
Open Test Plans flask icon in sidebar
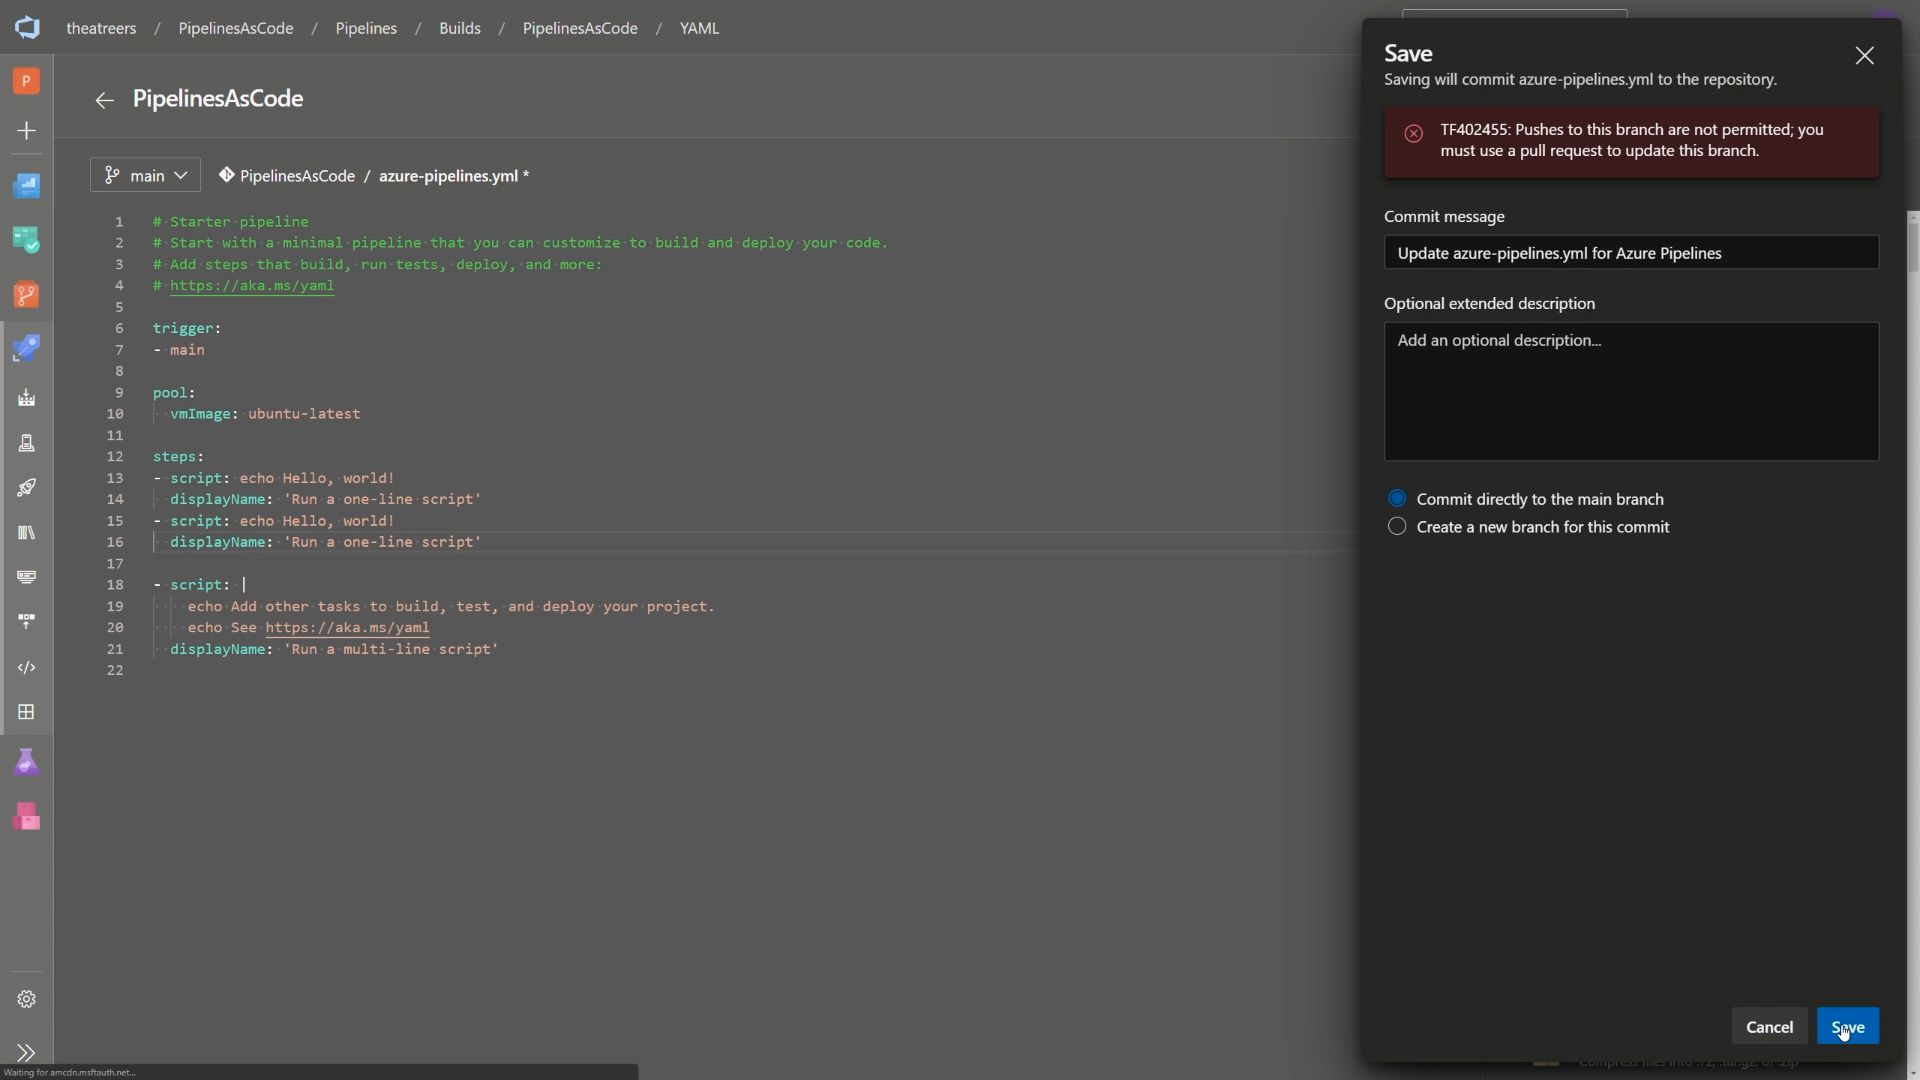click(x=27, y=761)
